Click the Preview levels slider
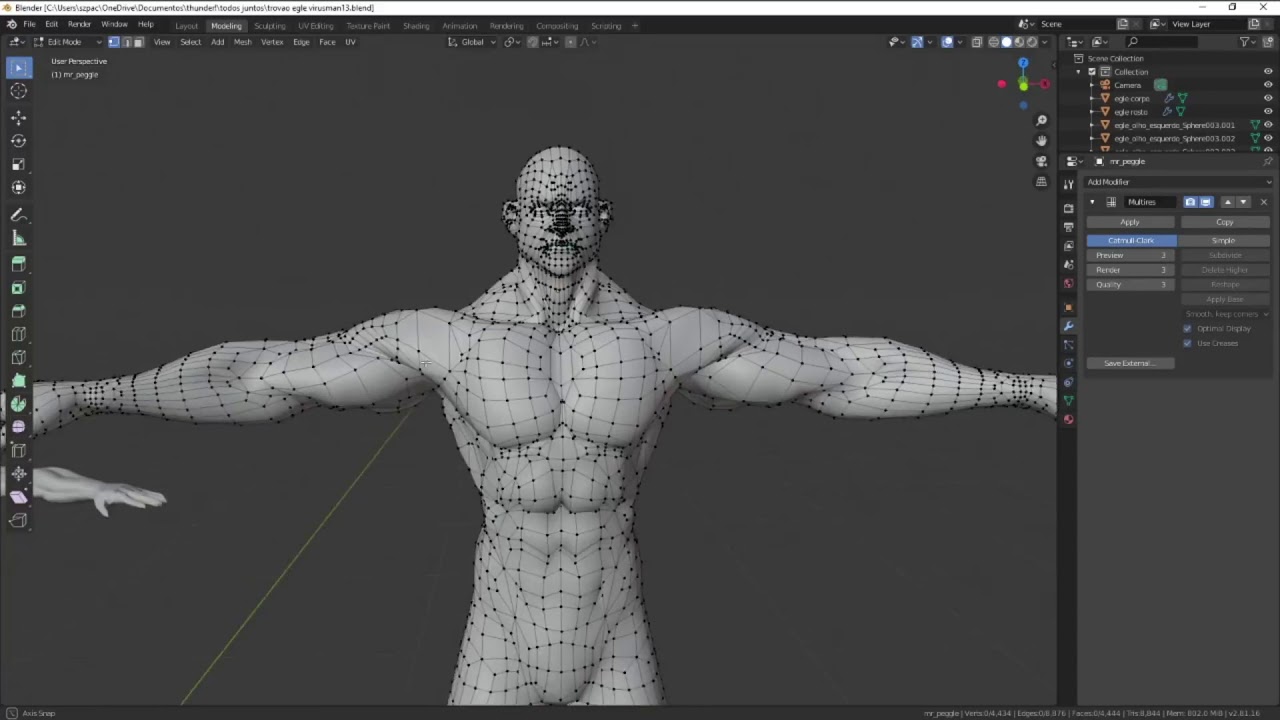This screenshot has width=1280, height=720. 1131,255
